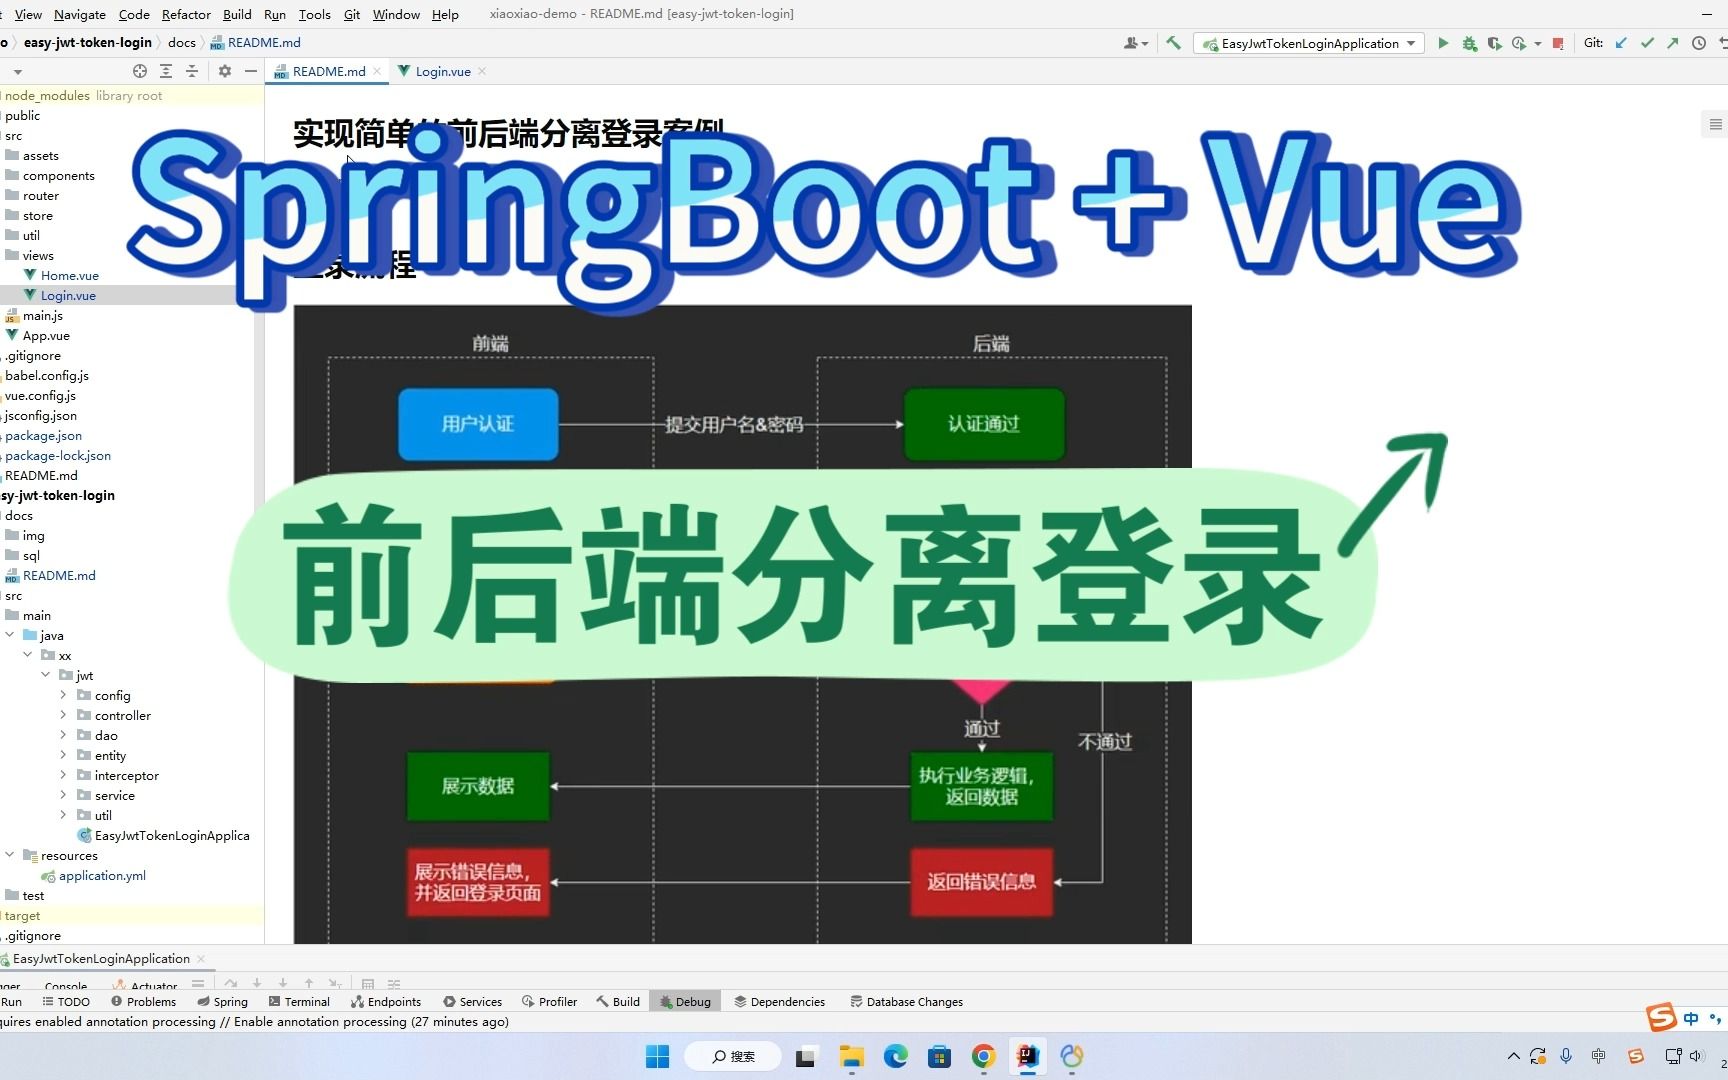Collapse all in Project panel
This screenshot has width=1728, height=1080.
point(192,71)
